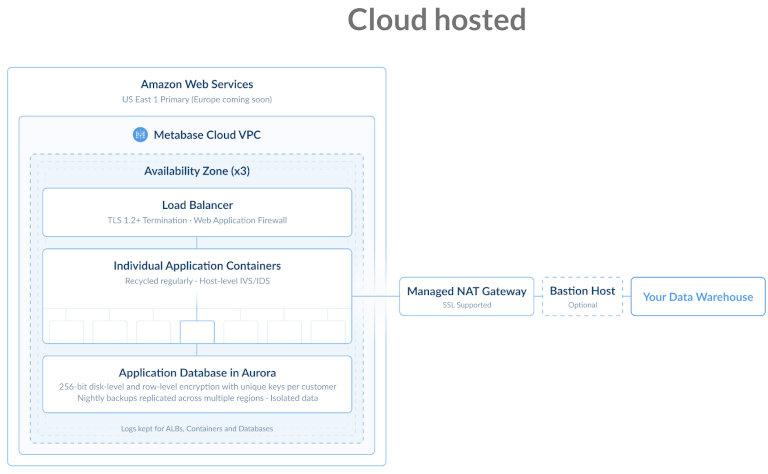Click the Cloud hosted heading
Image resolution: width=768 pixels, height=474 pixels.
[436, 20]
